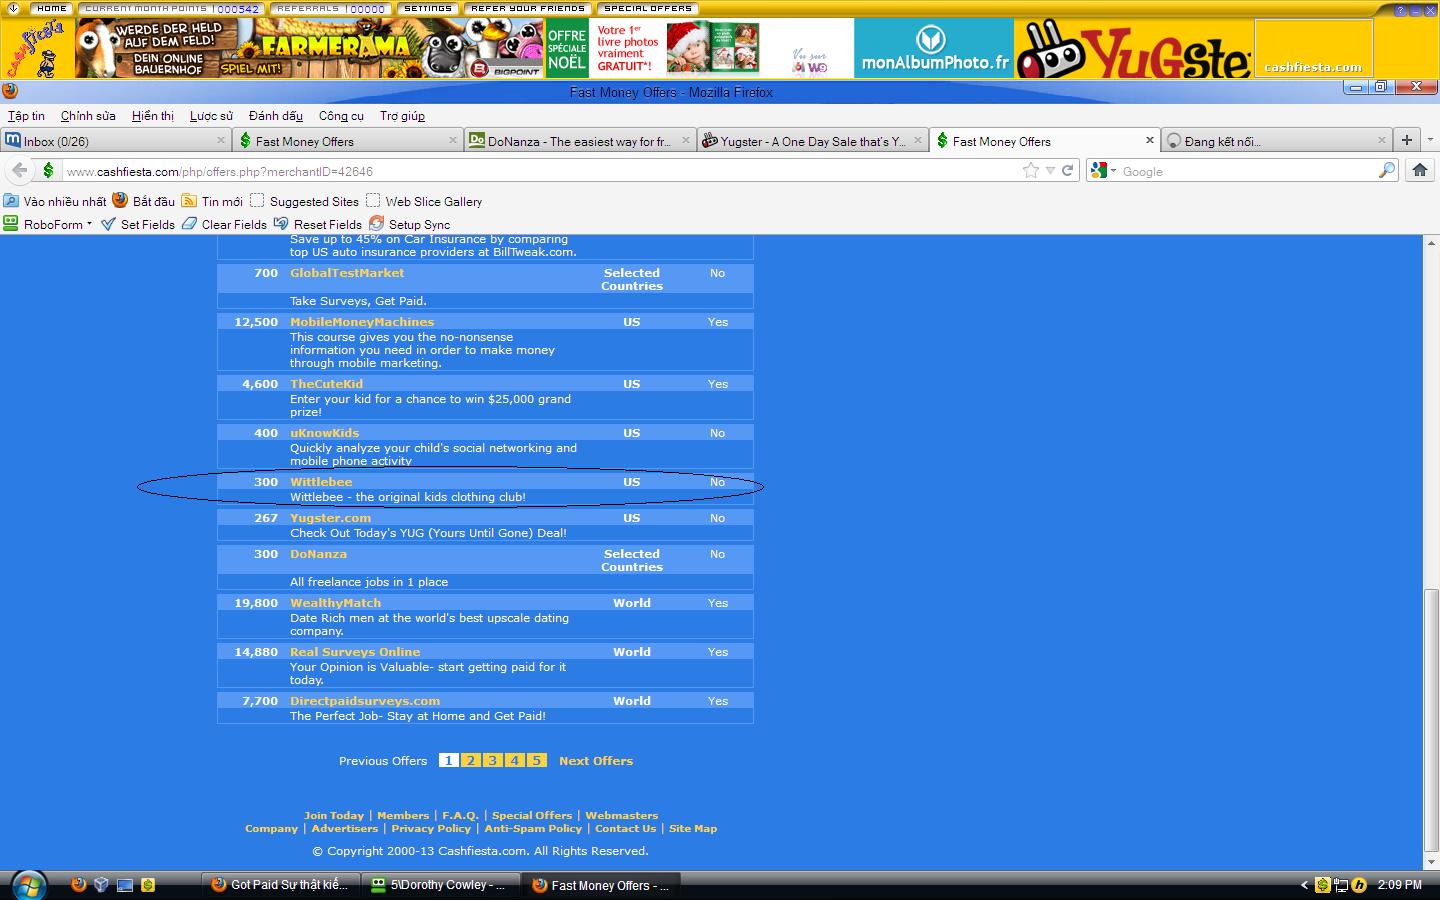Open the 'Chỉnh sửa' menu
Screen dimensions: 1440x900
pos(88,116)
